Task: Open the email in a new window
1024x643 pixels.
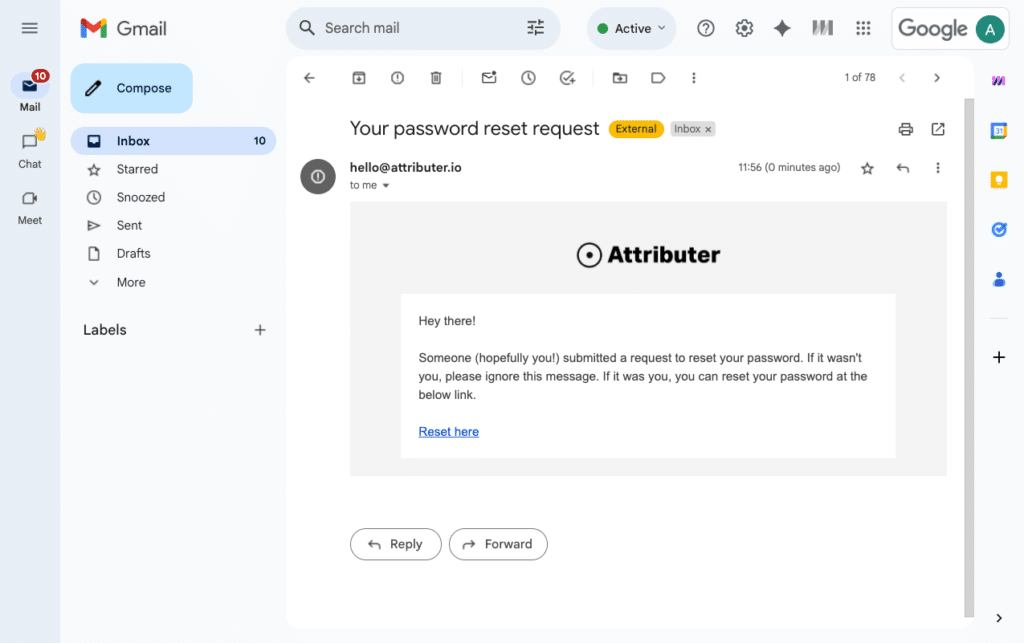Action: [x=938, y=129]
